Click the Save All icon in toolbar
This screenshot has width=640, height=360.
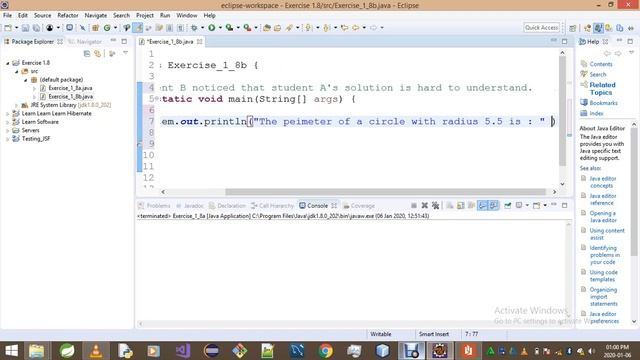tap(36, 28)
